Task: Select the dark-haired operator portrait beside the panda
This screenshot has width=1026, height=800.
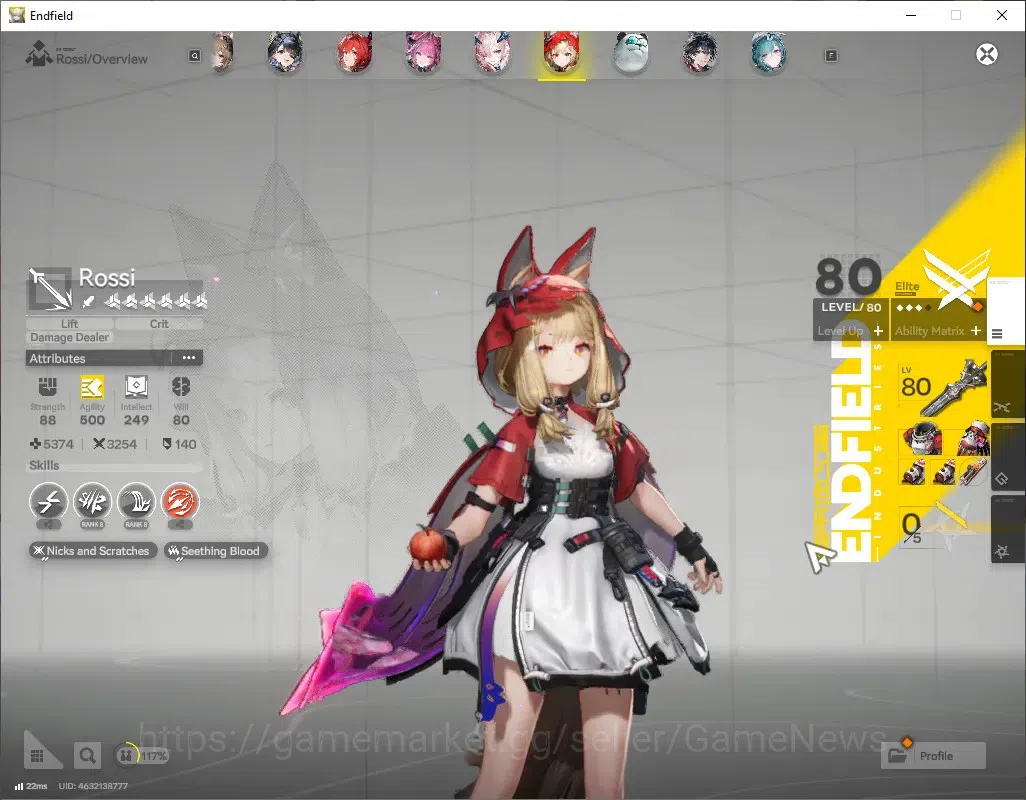Action: (699, 54)
